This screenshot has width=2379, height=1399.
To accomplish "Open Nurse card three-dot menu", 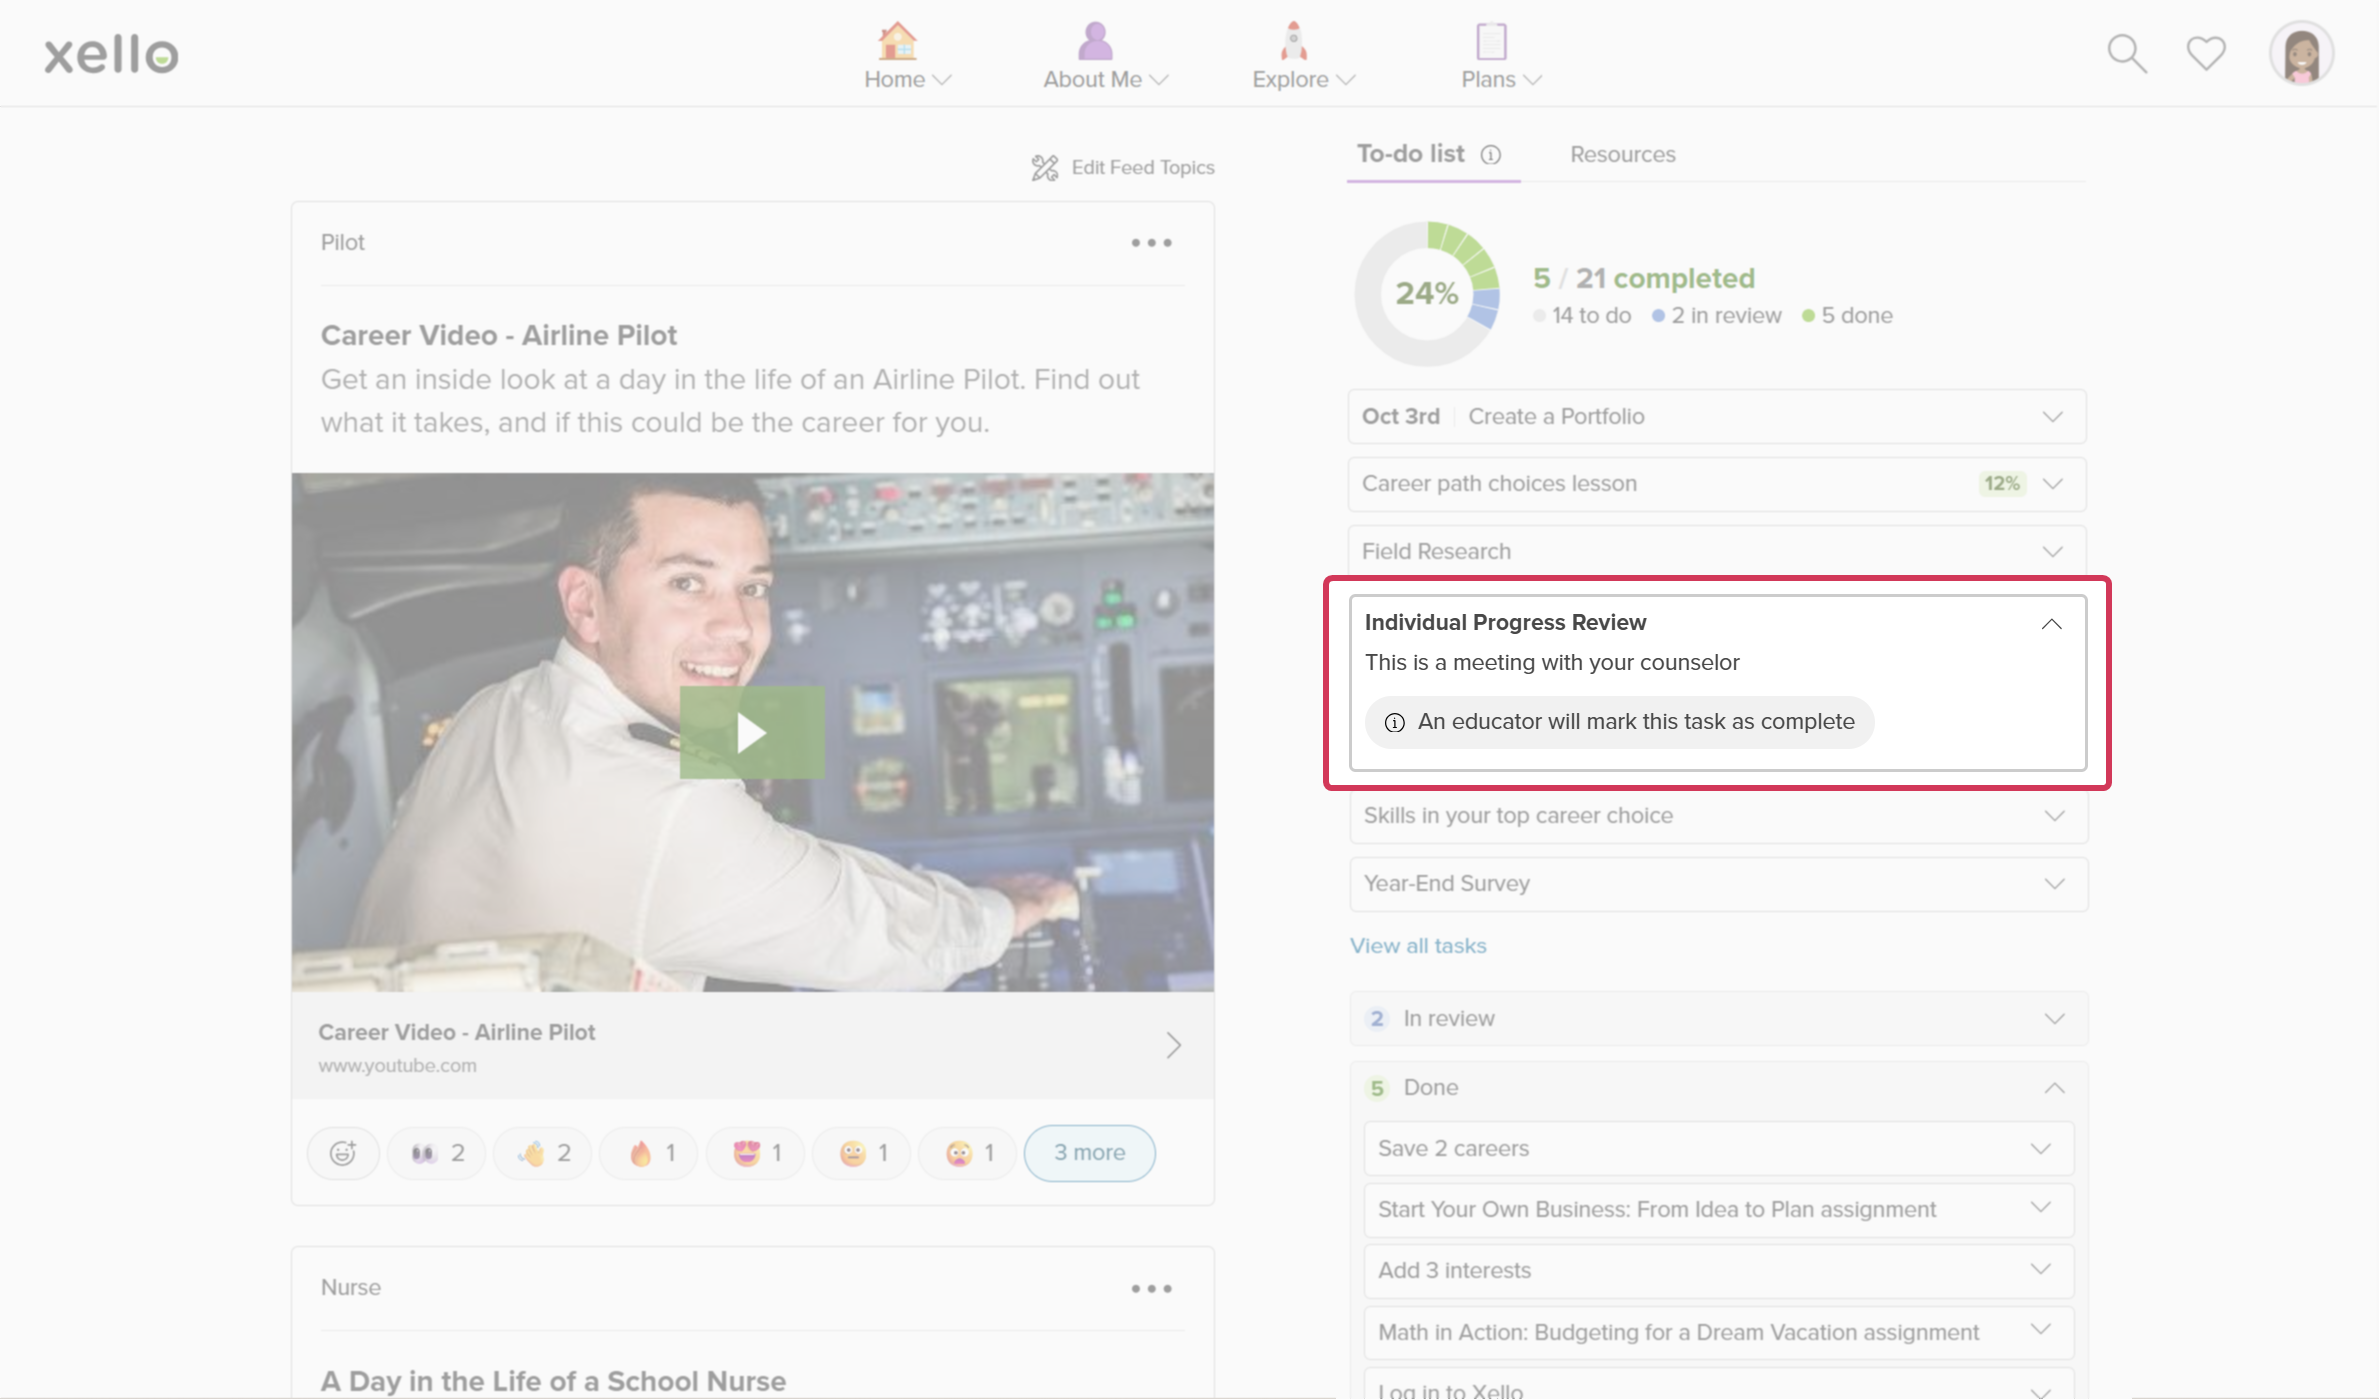I will pyautogui.click(x=1151, y=1288).
